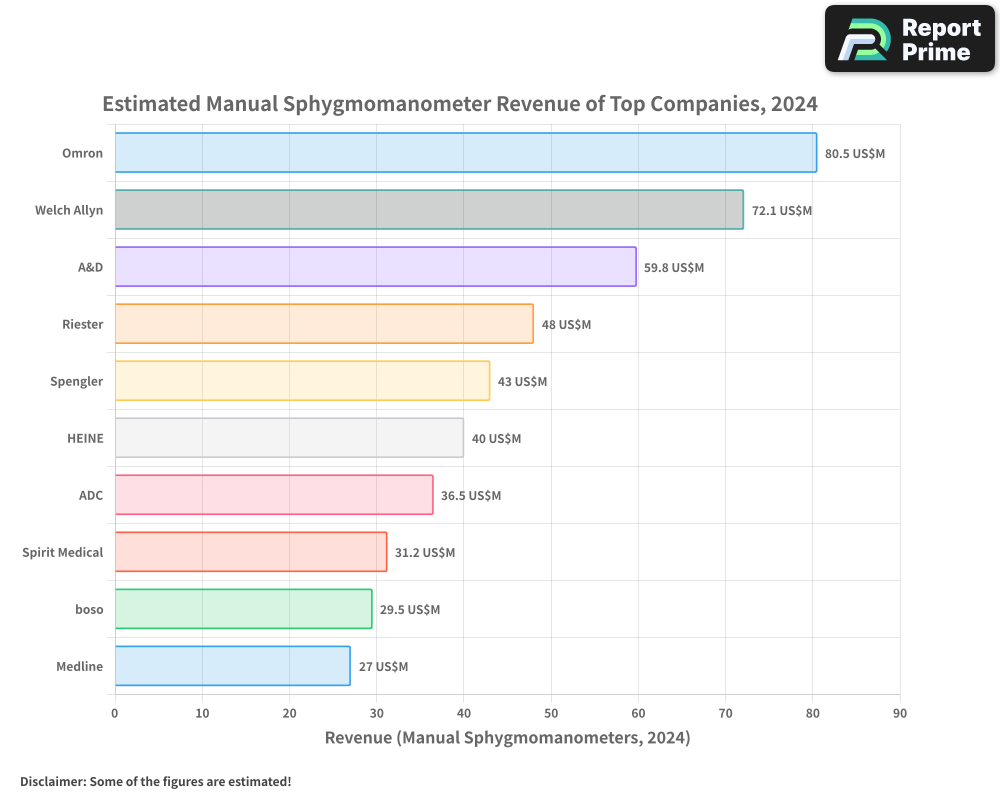Click the purple A&D bar
The width and height of the screenshot is (1000, 800).
pyautogui.click(x=376, y=267)
